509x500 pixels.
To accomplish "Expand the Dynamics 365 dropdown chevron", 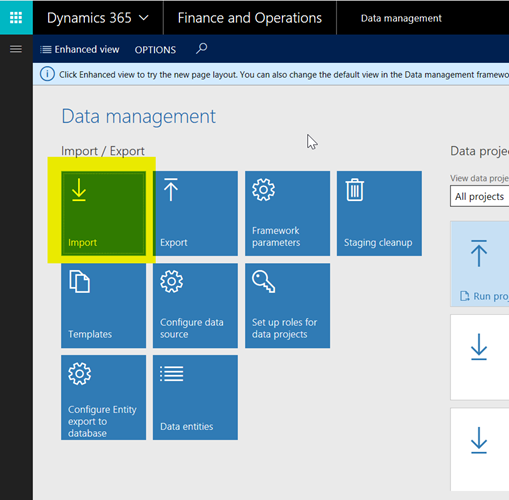I will click(x=144, y=18).
